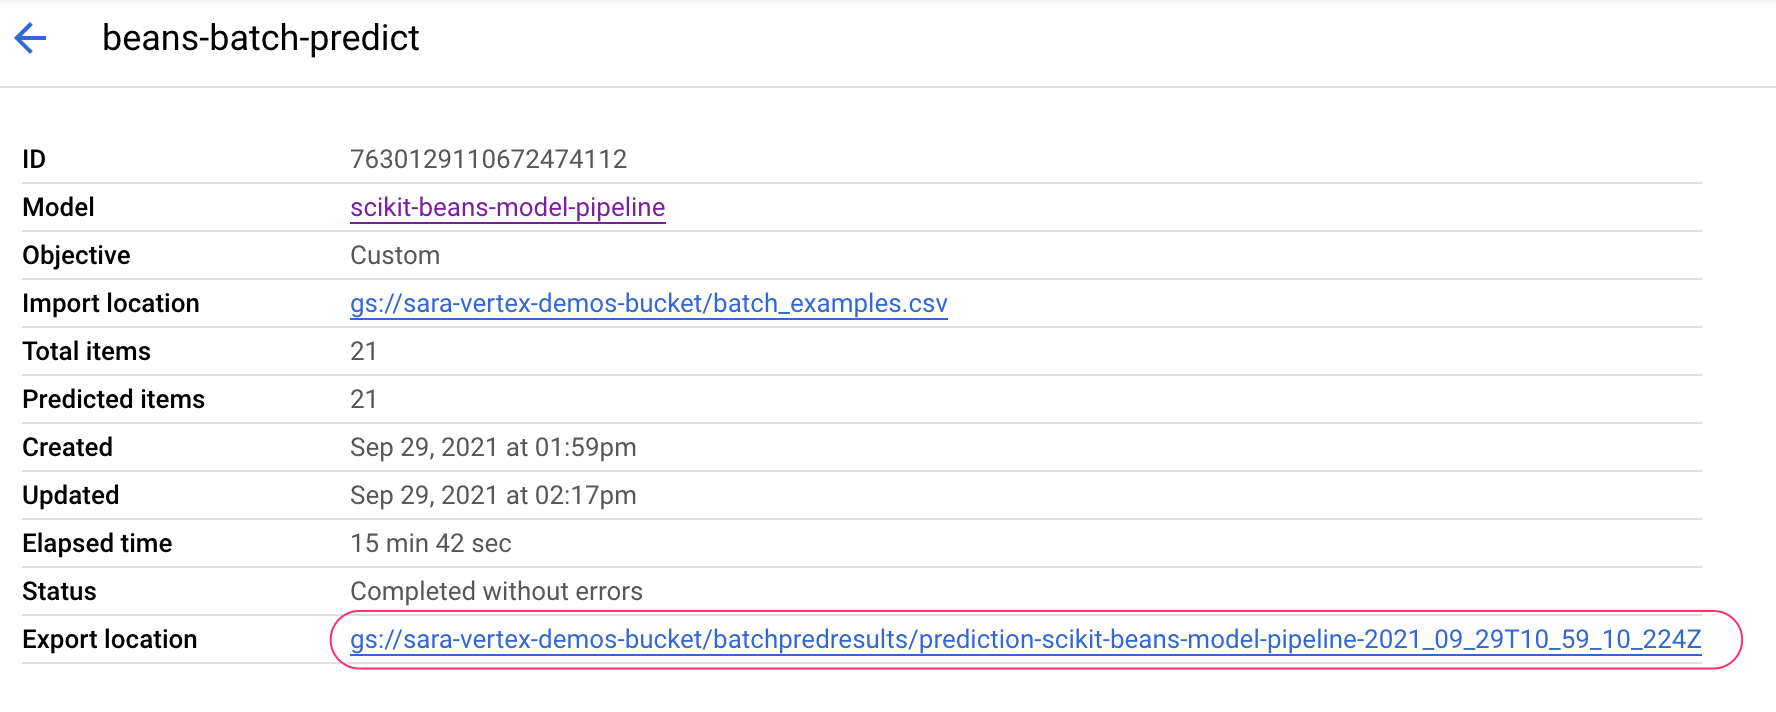Click the Total items count 21
1776x712 pixels.
[363, 351]
